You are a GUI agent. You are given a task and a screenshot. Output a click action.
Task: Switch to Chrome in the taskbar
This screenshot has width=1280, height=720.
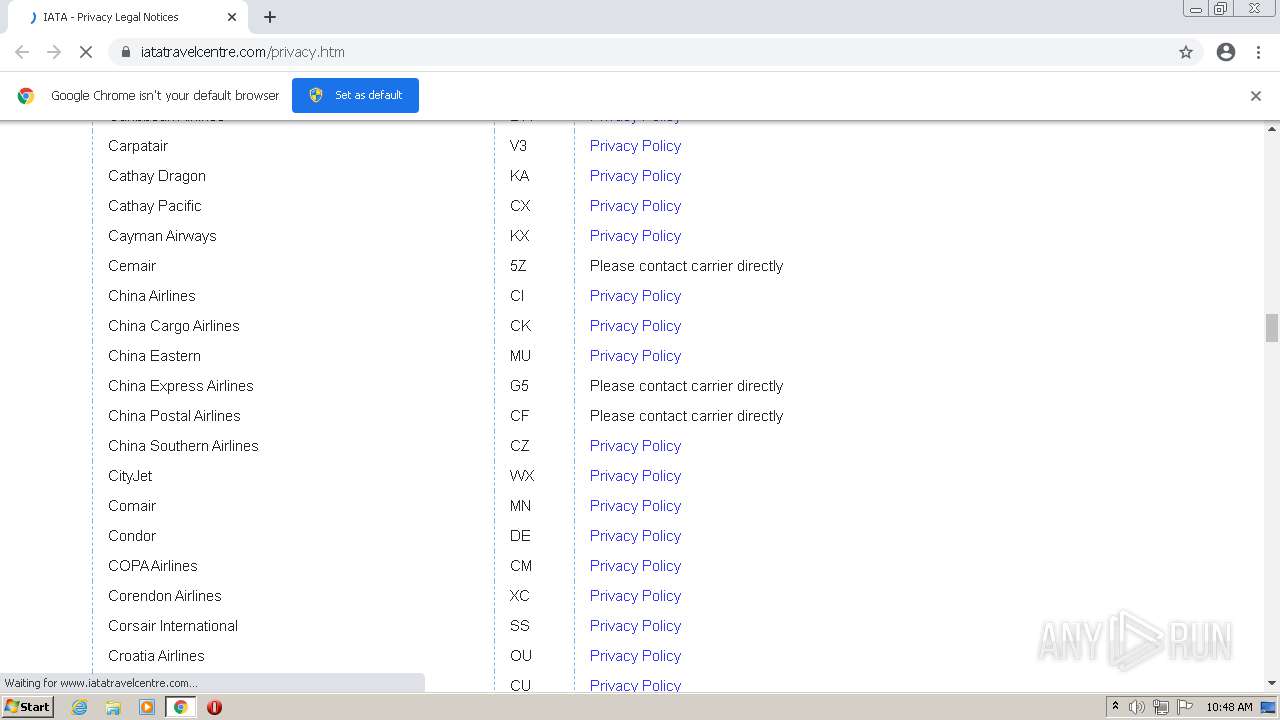[180, 707]
